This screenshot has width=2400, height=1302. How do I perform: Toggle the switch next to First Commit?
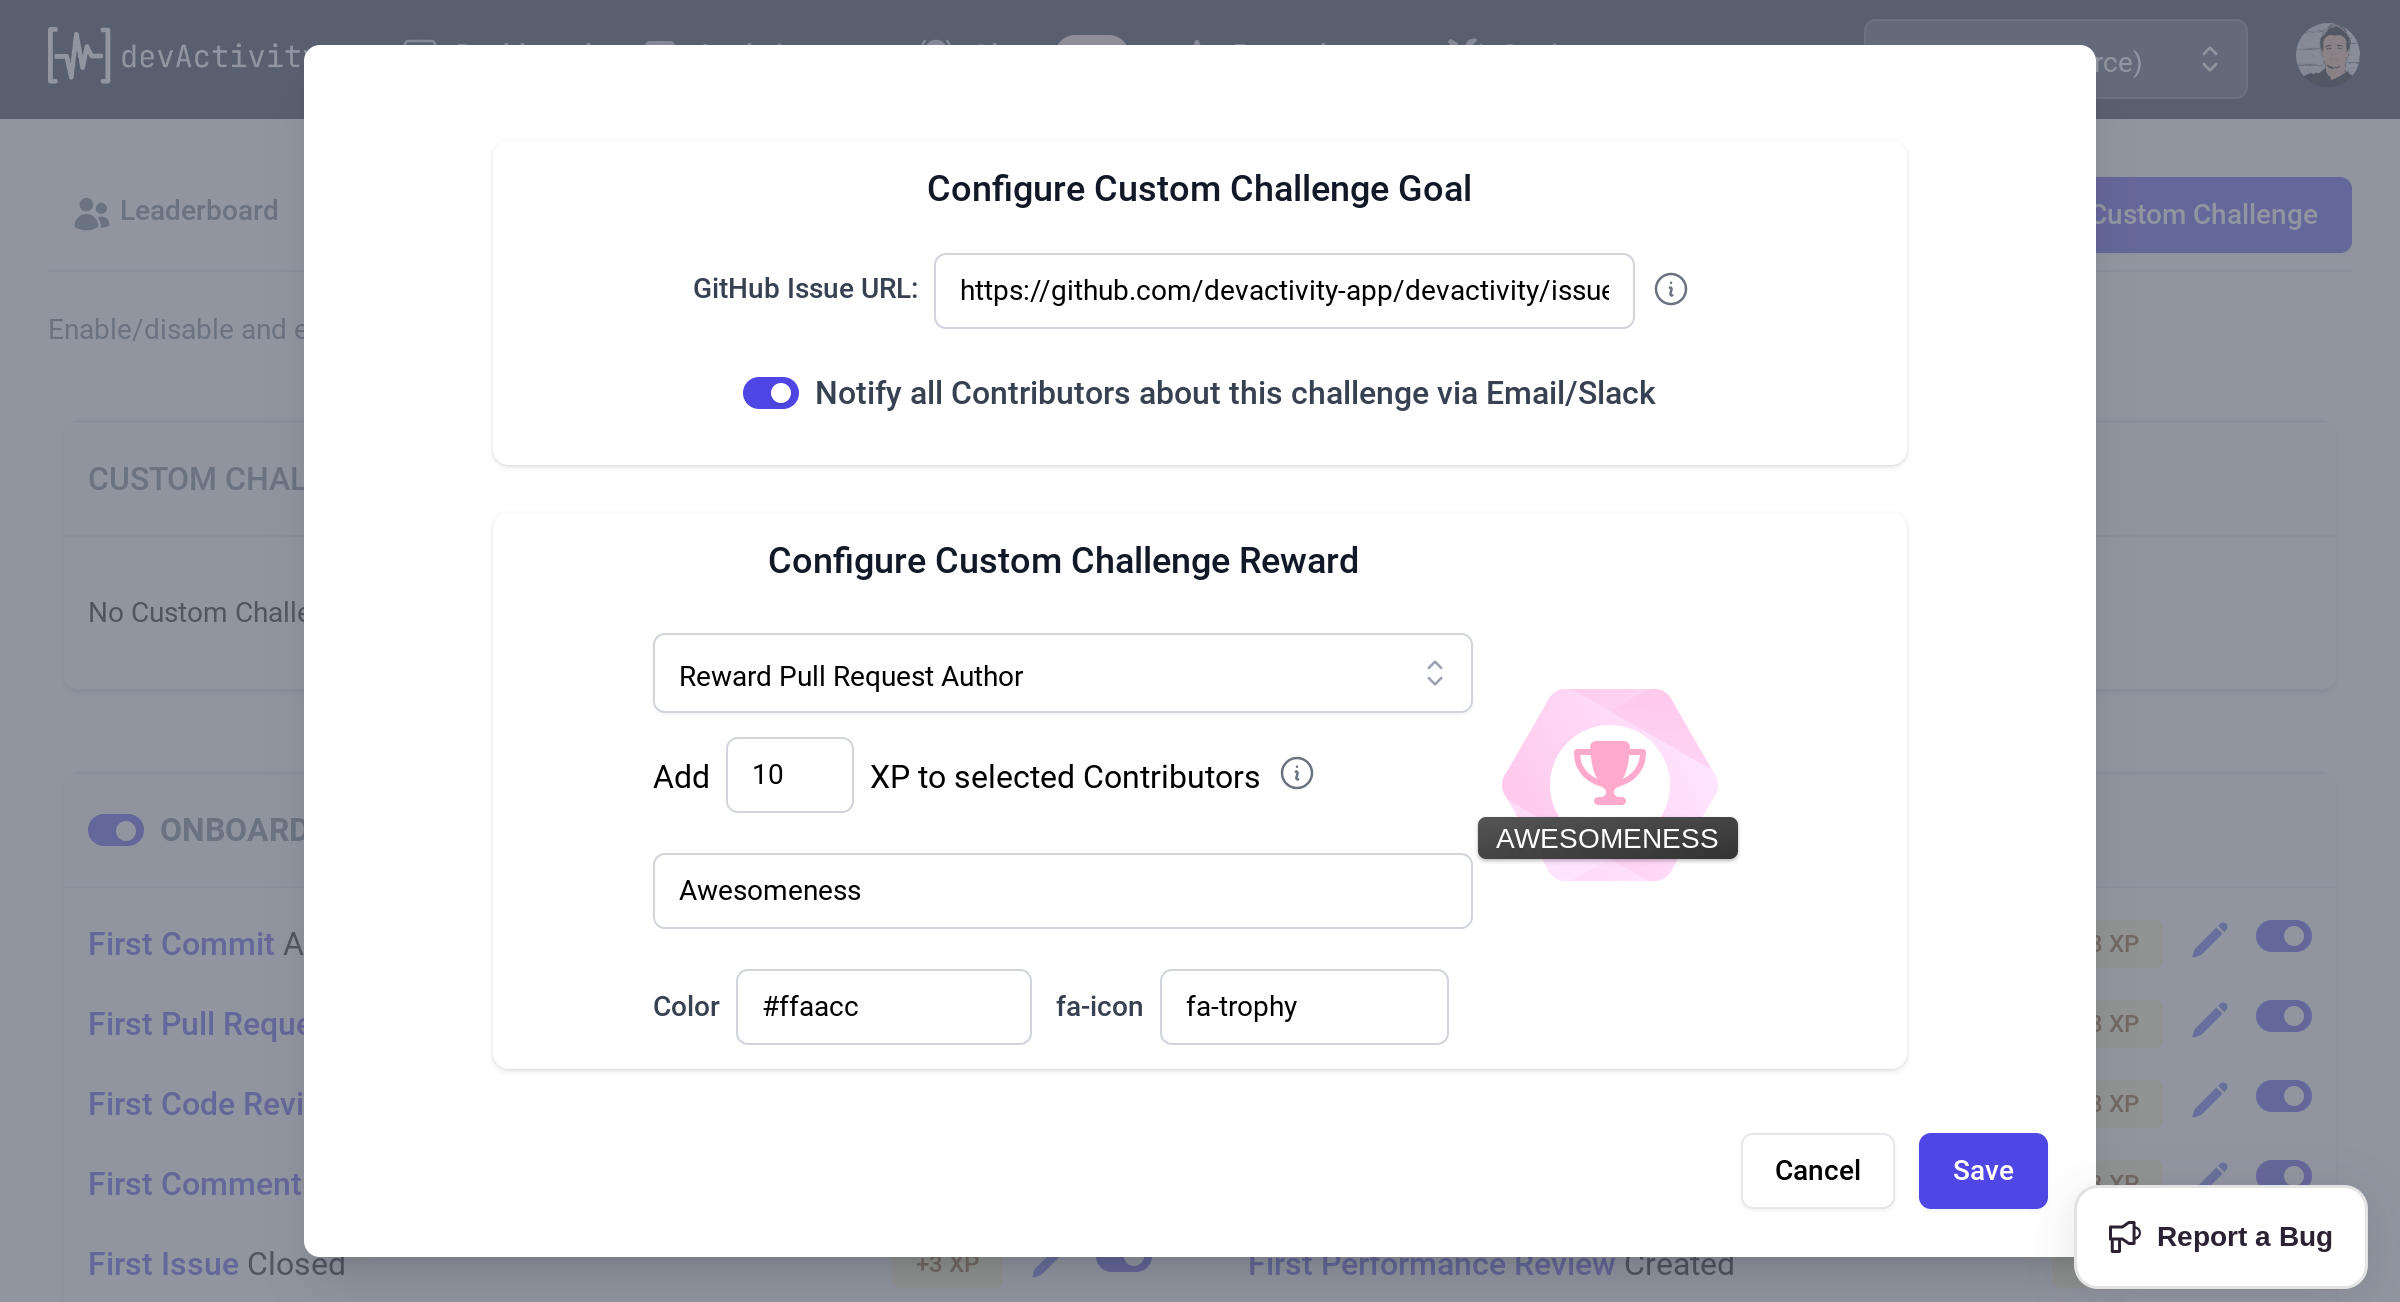(2285, 937)
